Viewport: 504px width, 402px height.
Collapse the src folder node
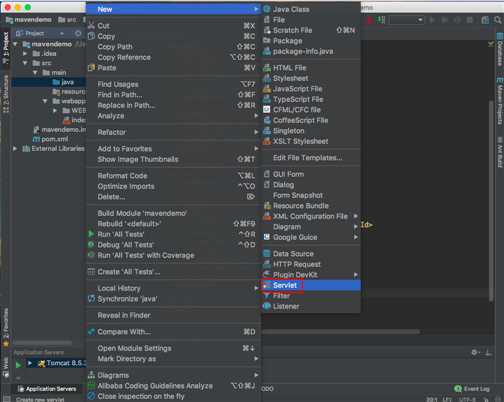pos(25,63)
